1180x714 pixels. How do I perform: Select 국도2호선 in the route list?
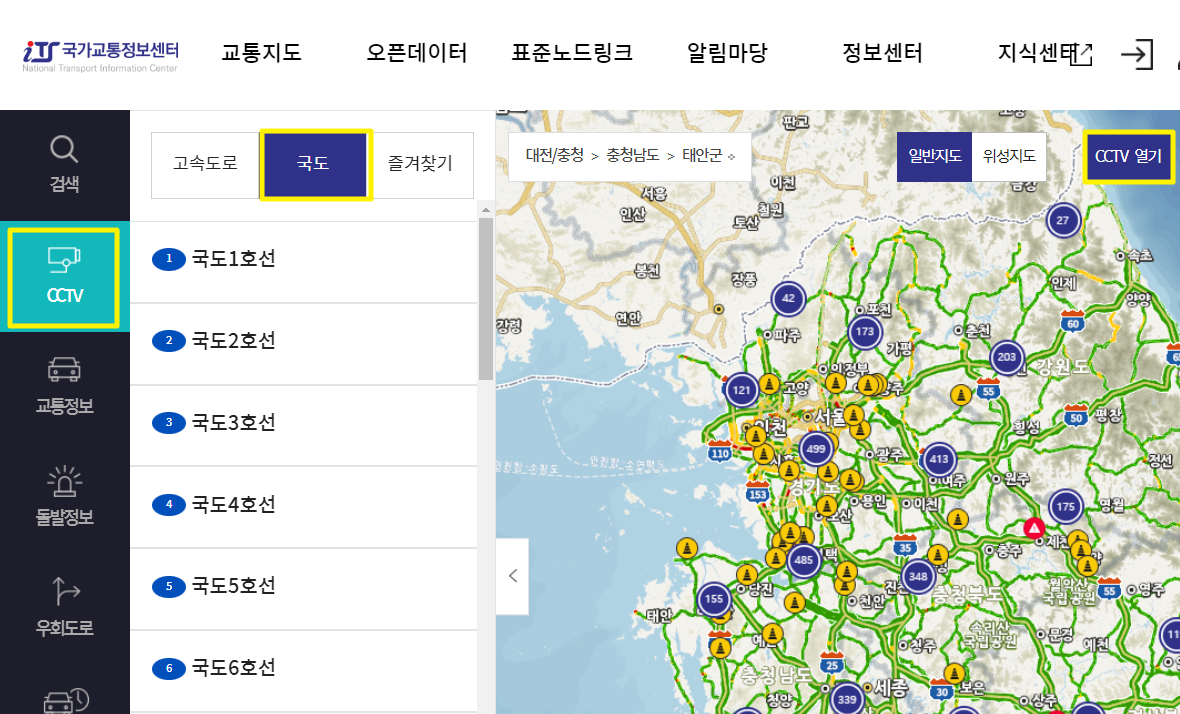tap(304, 344)
